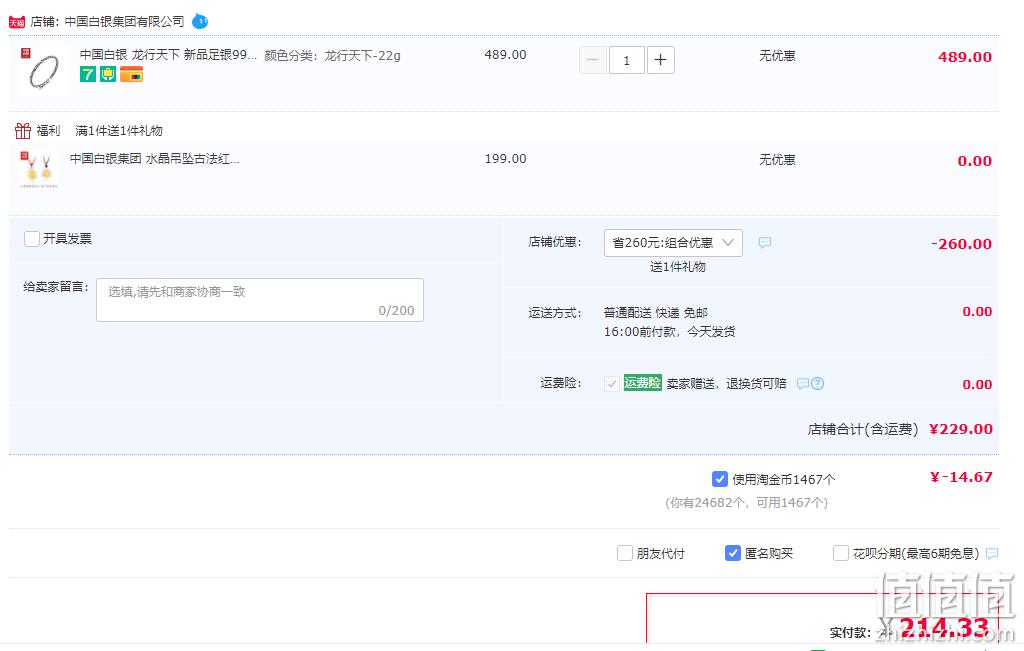The width and height of the screenshot is (1024, 651).
Task: Open the 中国白银 龙行天下 product title link
Action: click(168, 55)
